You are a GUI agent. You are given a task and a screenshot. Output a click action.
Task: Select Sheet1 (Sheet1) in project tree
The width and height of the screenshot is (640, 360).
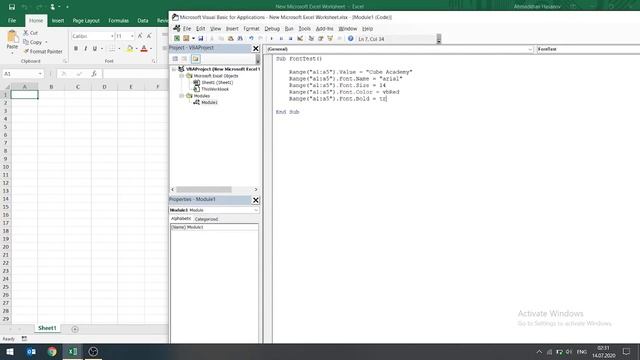coord(217,82)
